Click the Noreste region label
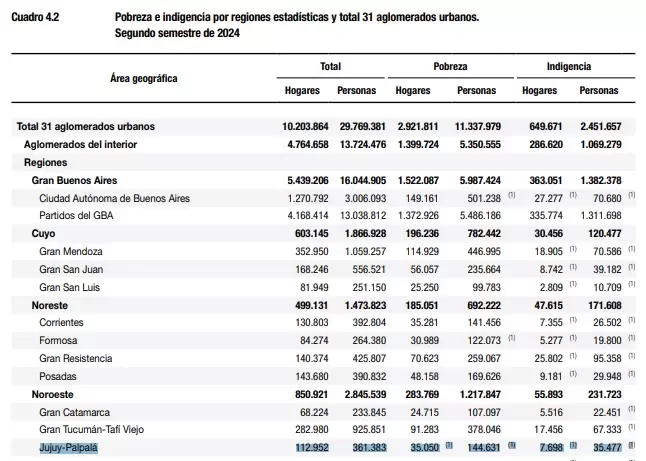This screenshot has width=646, height=461. [49, 305]
